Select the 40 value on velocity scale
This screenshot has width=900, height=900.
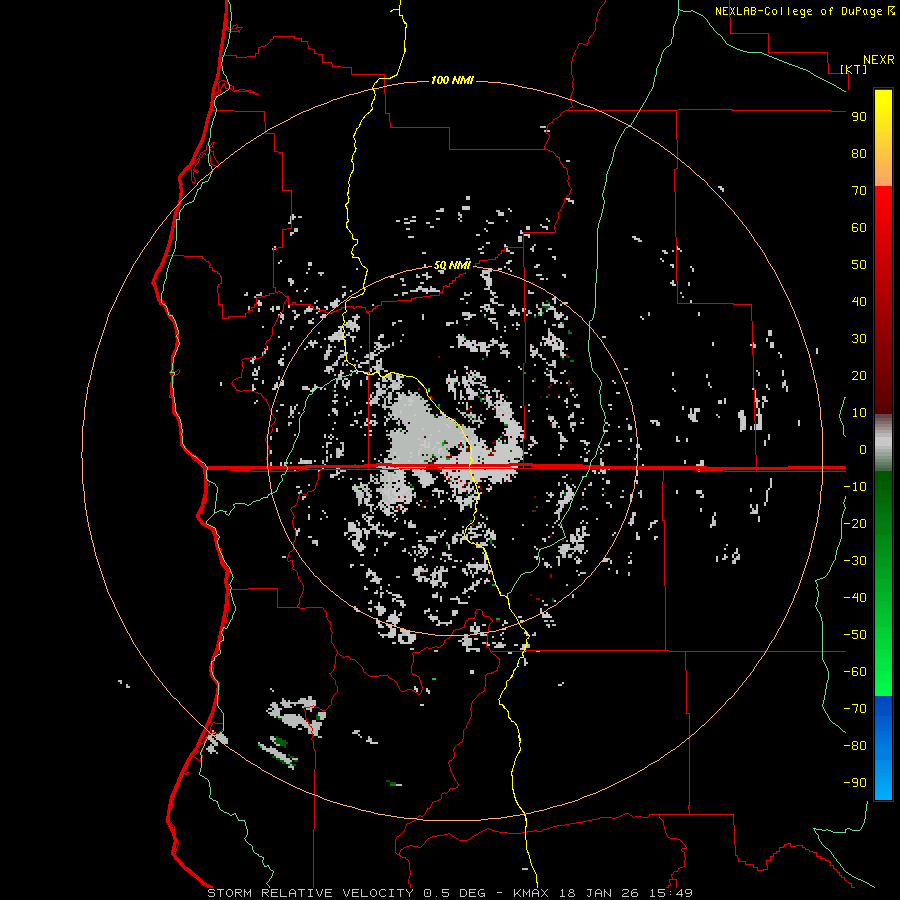pos(859,301)
